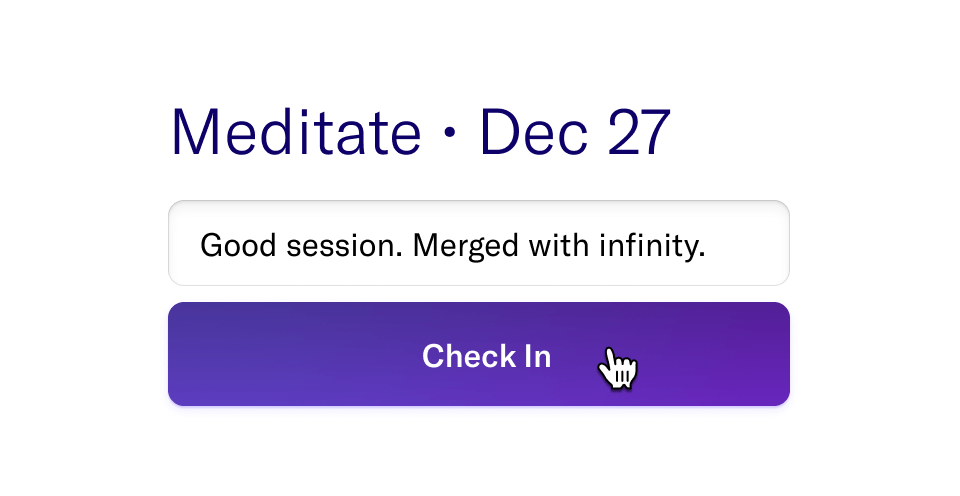This screenshot has height=496, width=960.
Task: Click the word 'Good' in note field
Action: click(238, 246)
